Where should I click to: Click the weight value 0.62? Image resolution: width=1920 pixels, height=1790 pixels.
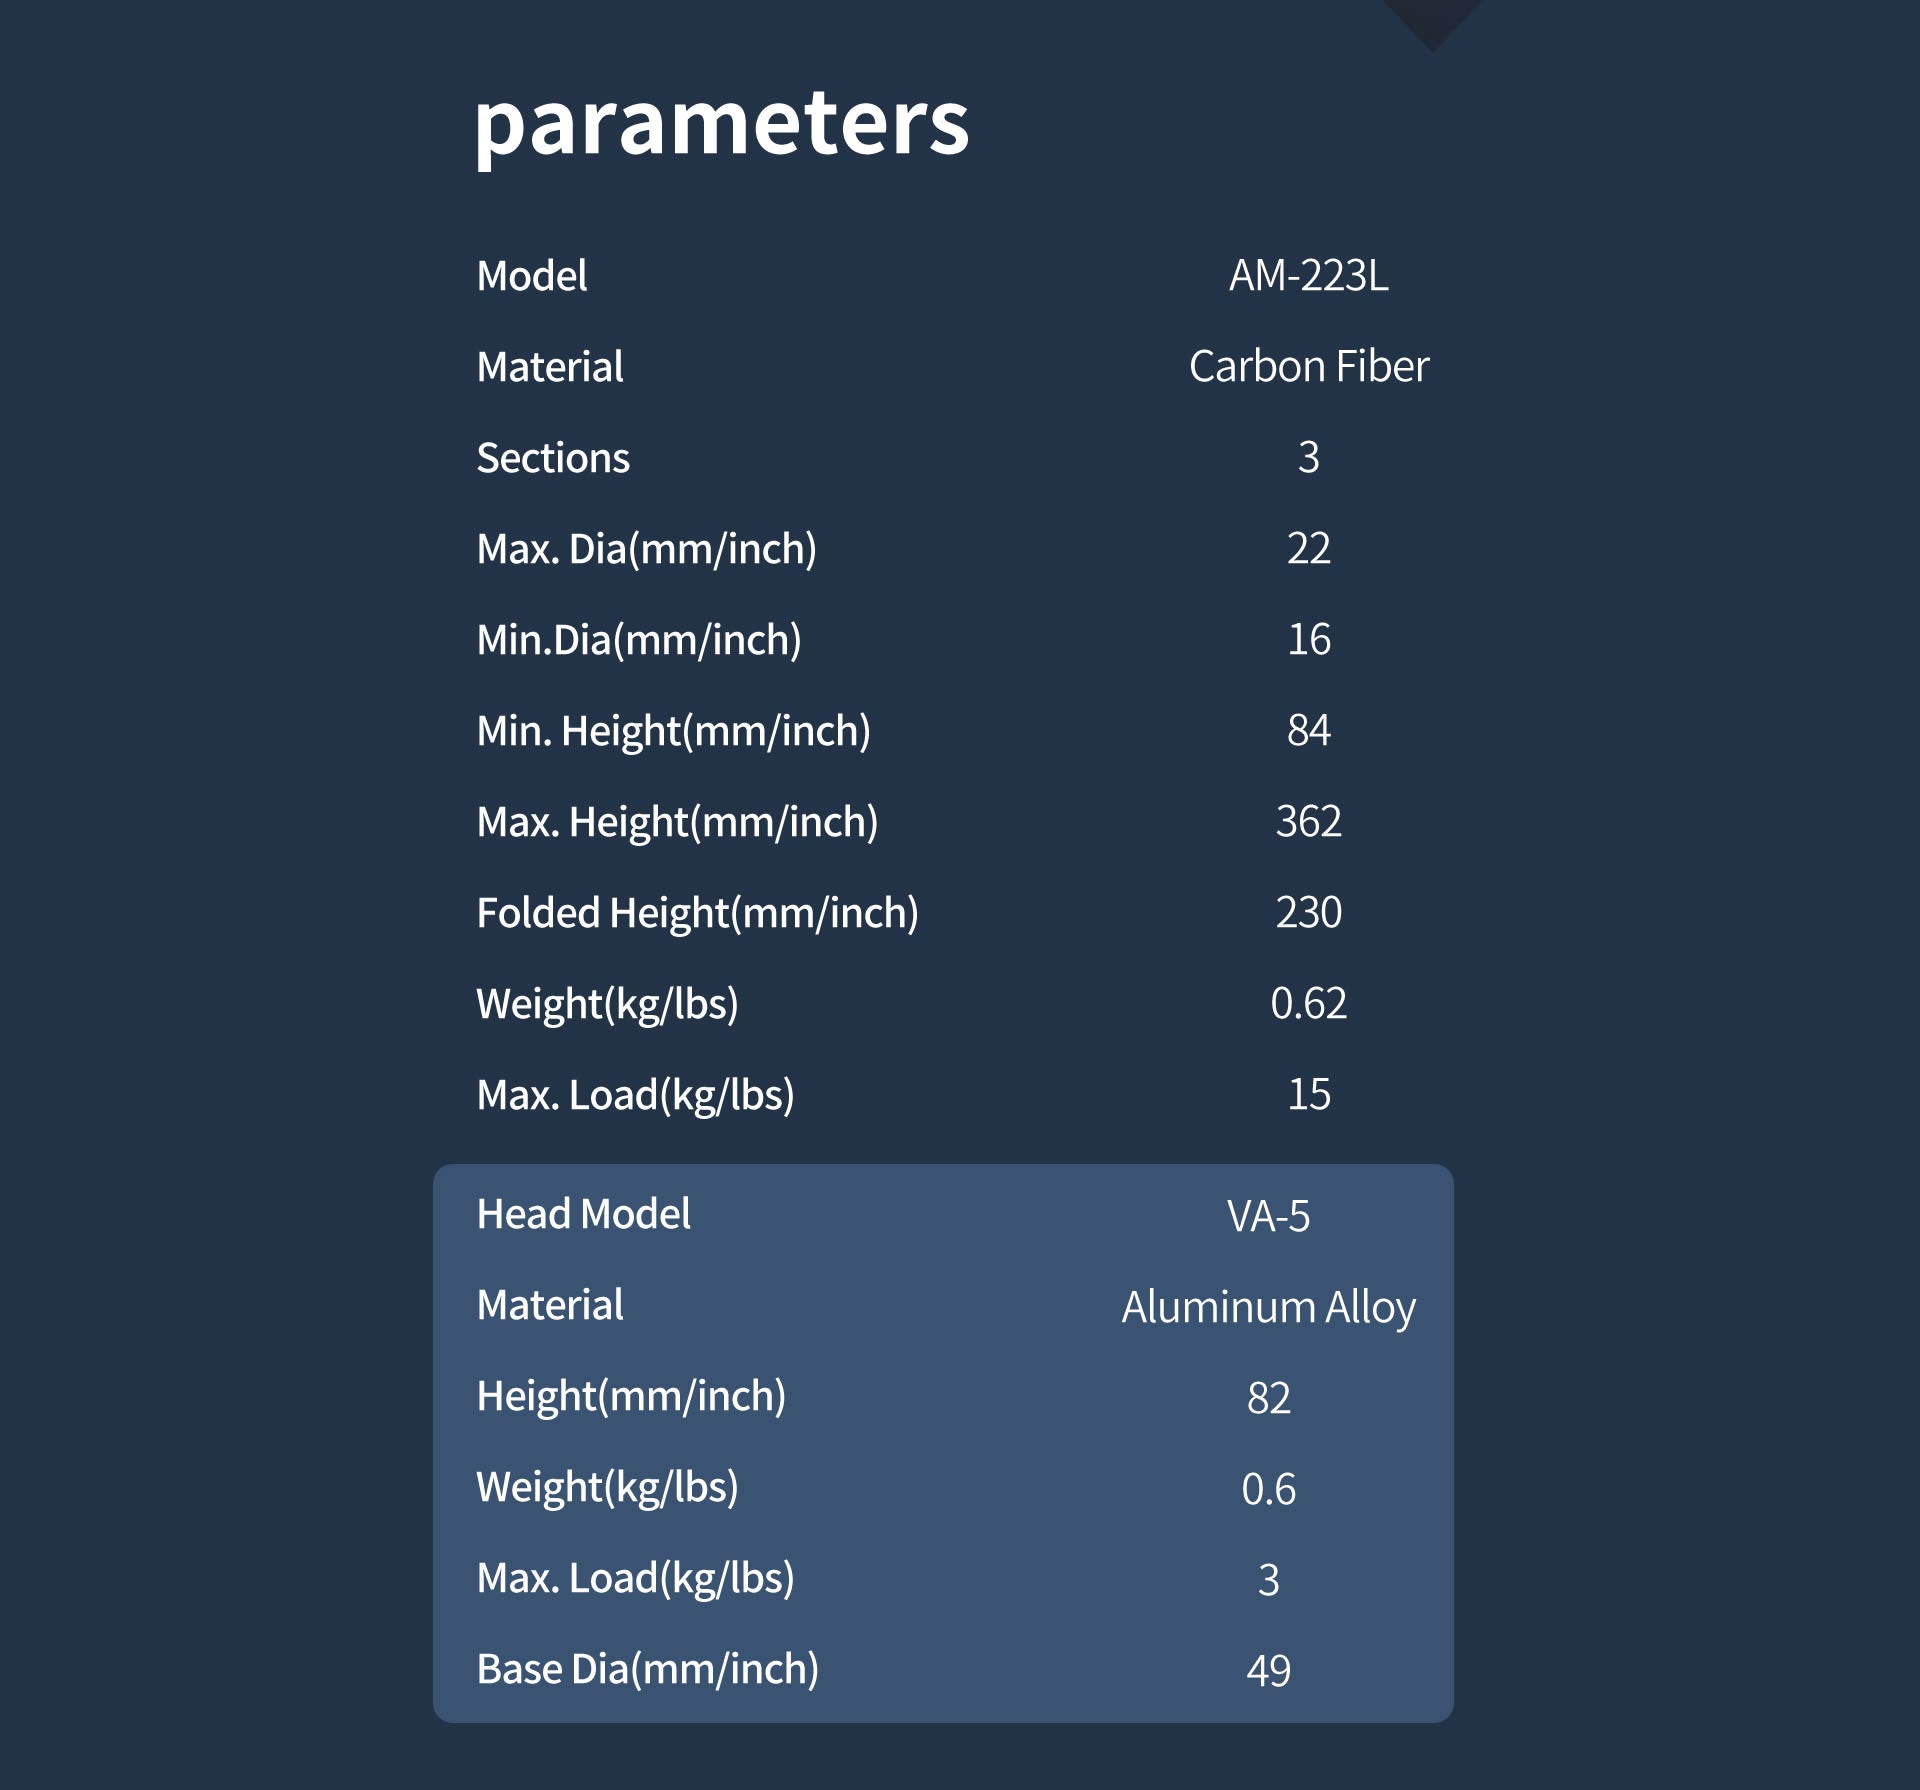tap(1308, 1004)
